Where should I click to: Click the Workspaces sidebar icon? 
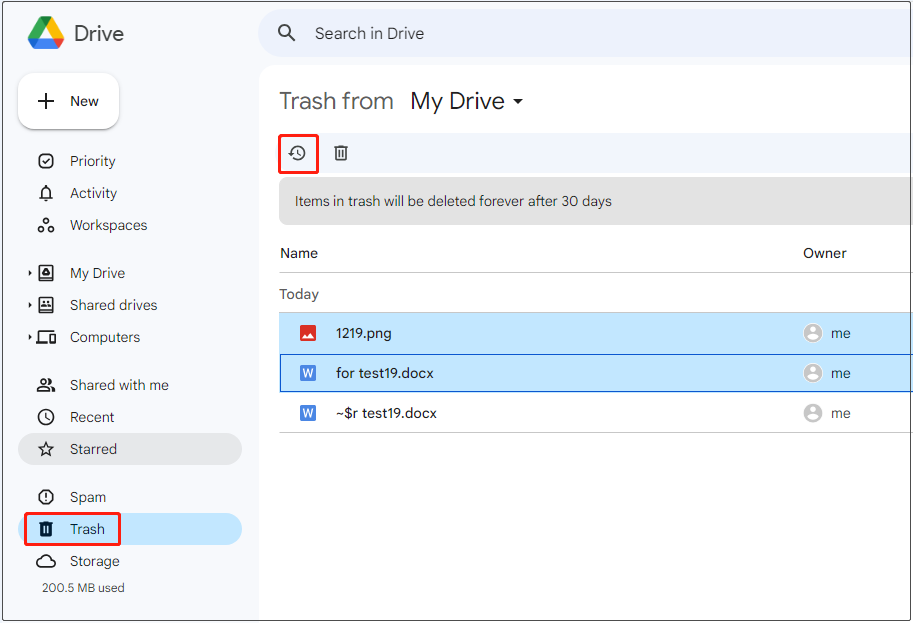(46, 225)
